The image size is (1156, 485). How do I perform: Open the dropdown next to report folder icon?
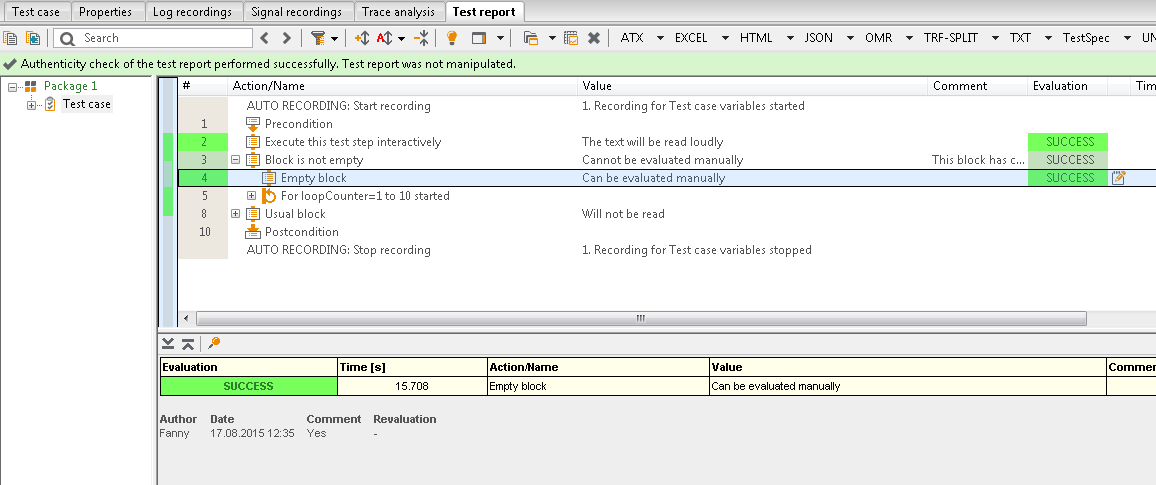pyautogui.click(x=552, y=38)
